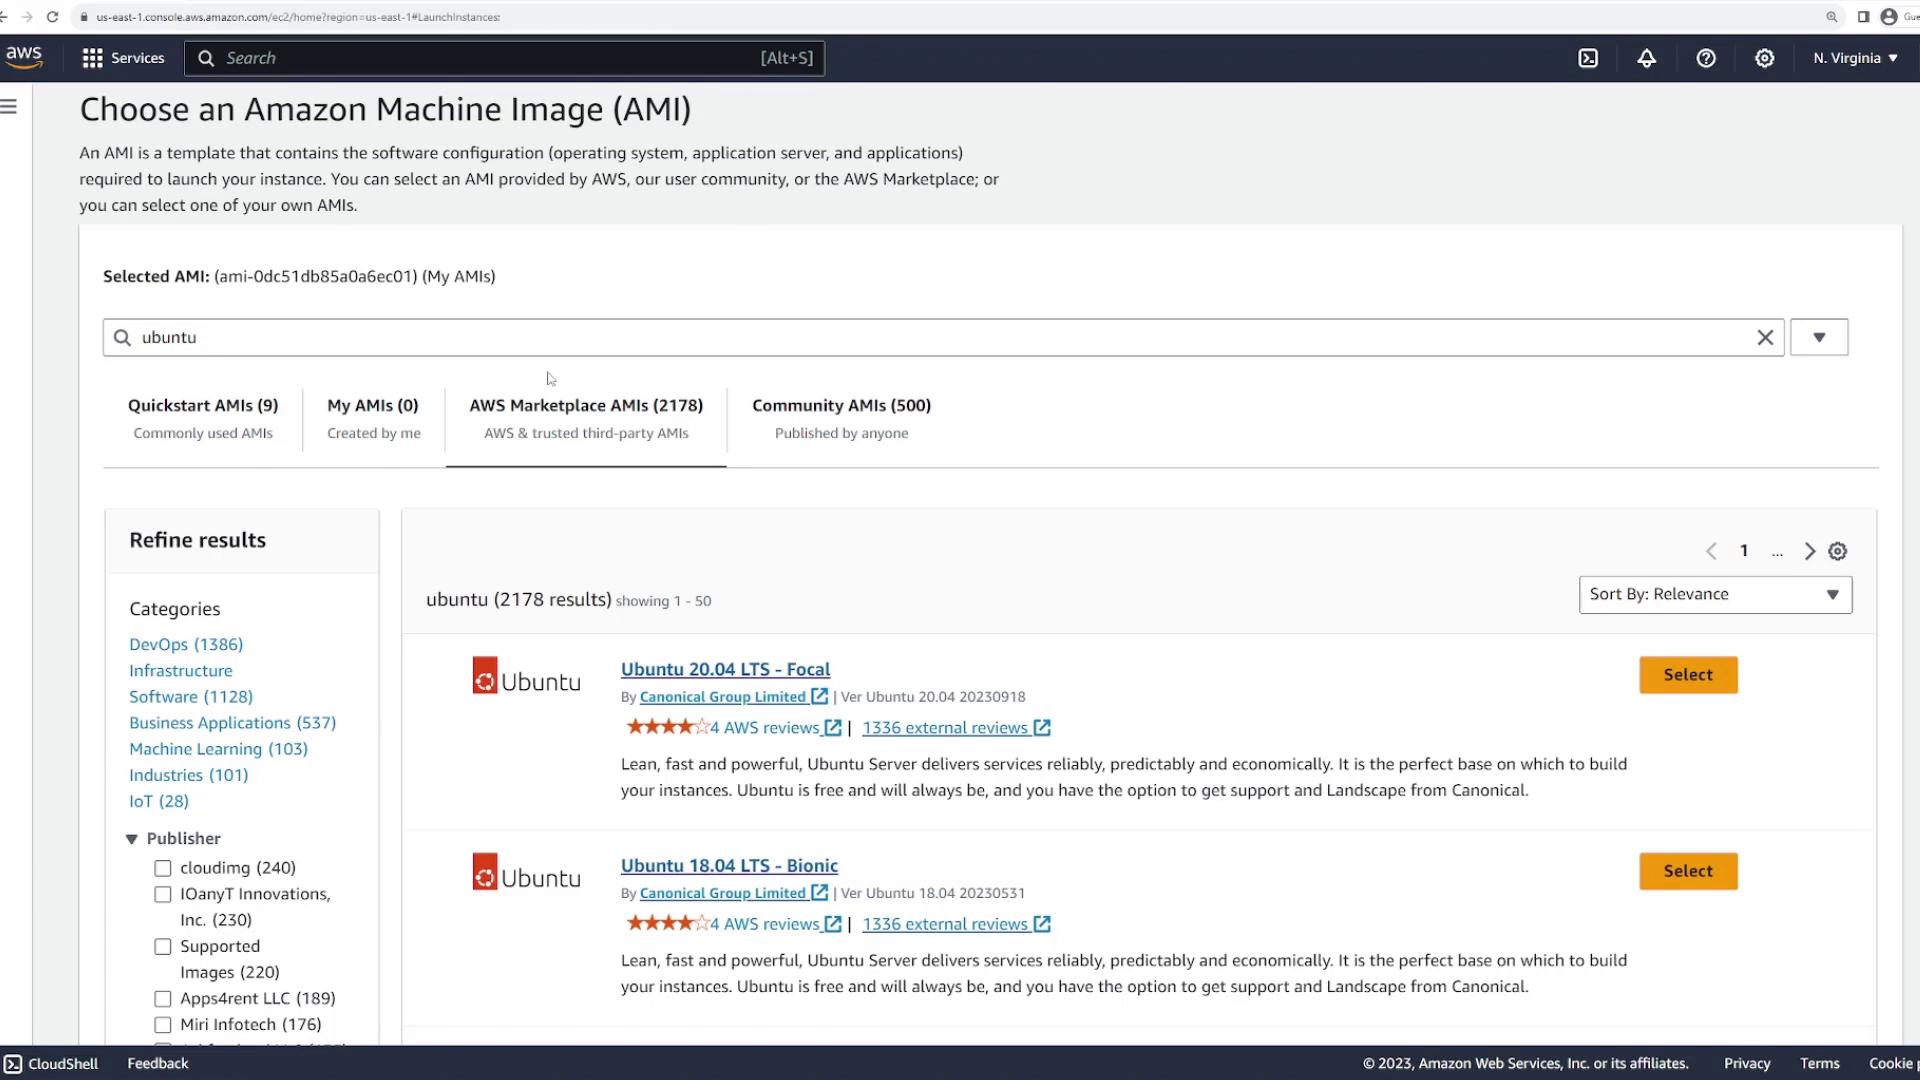Open external link icon beside Canonical for Focal

tap(820, 696)
